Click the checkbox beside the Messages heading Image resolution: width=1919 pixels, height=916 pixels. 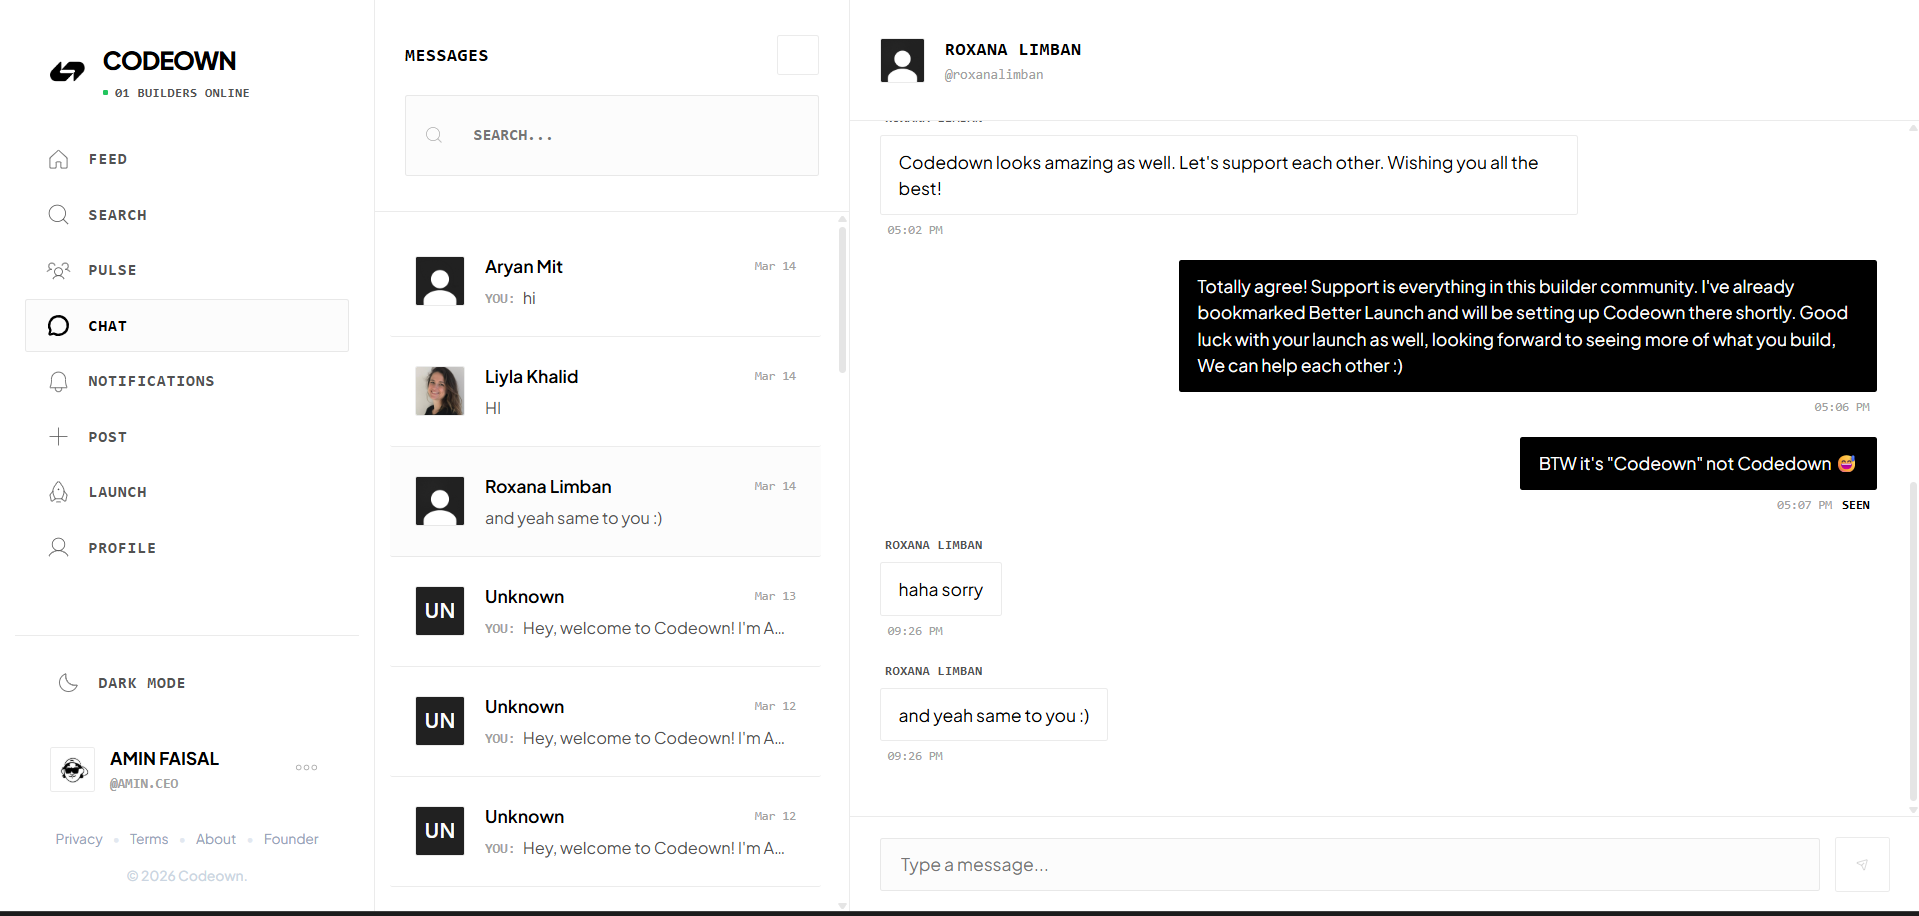797,55
